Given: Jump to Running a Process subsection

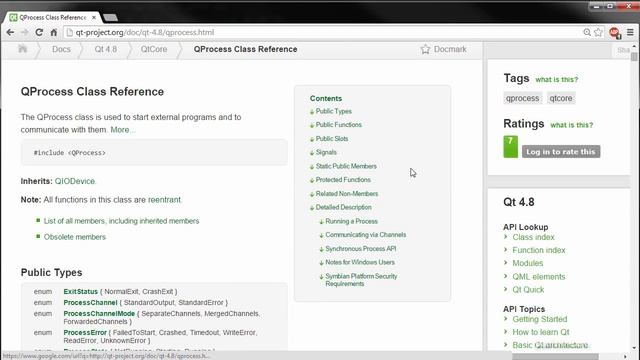Looking at the screenshot, I should [x=351, y=221].
